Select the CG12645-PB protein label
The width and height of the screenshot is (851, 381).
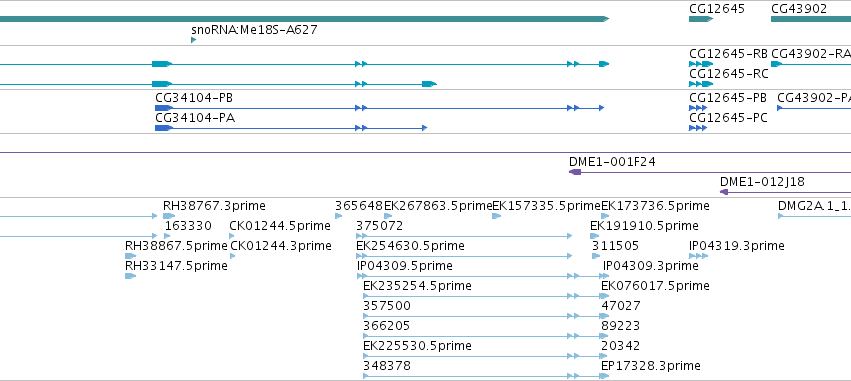[728, 98]
